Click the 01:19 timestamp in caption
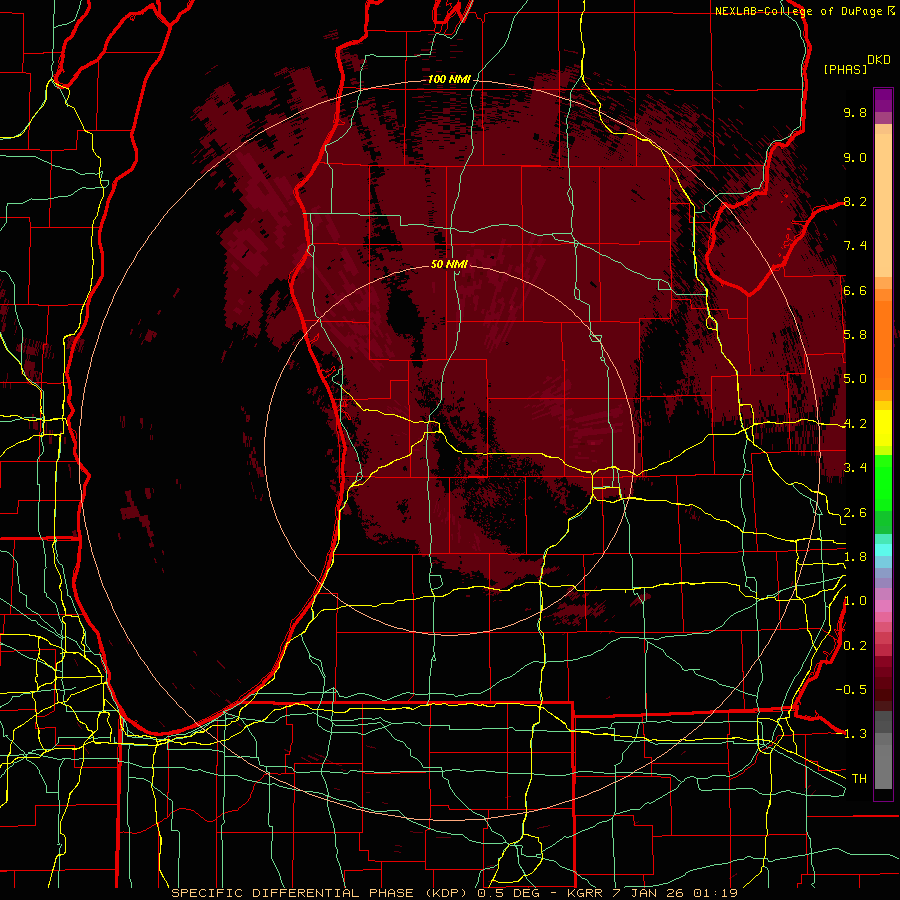This screenshot has height=900, width=900. (716, 893)
